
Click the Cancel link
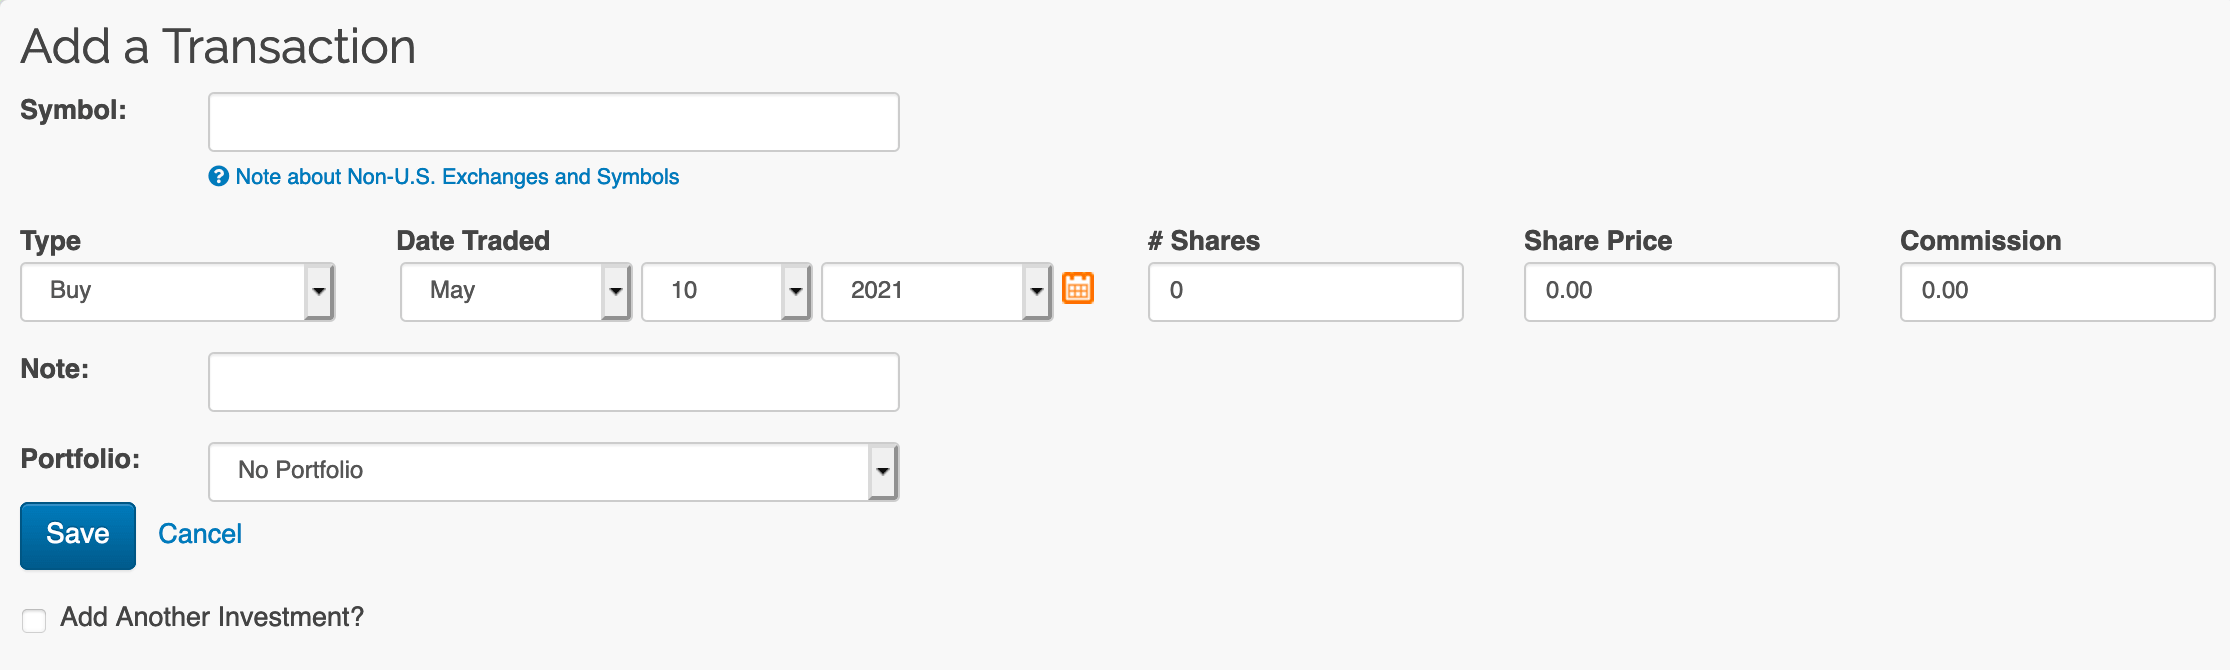(200, 534)
